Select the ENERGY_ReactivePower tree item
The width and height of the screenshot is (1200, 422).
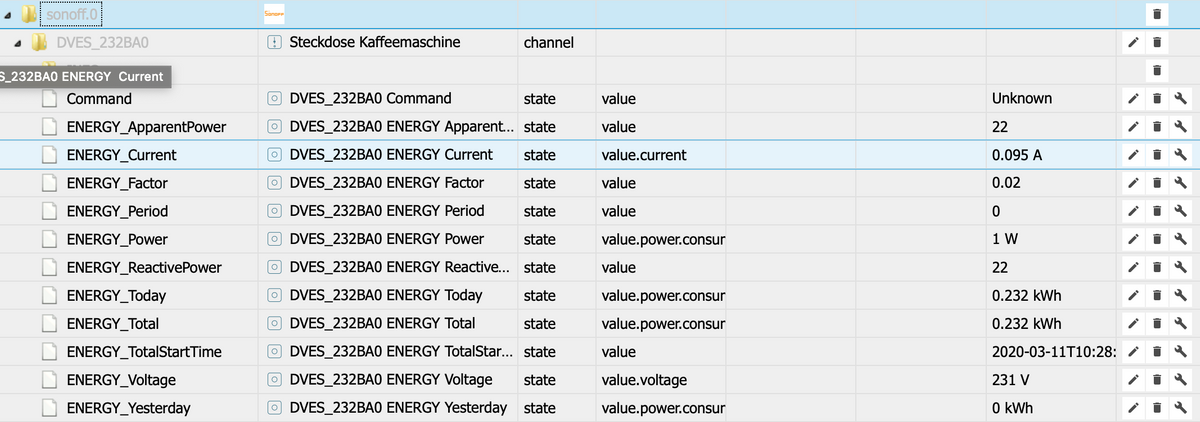tap(144, 268)
